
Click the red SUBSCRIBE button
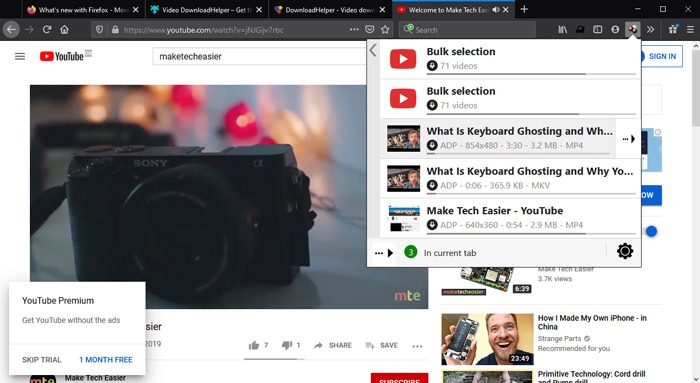[x=399, y=378]
